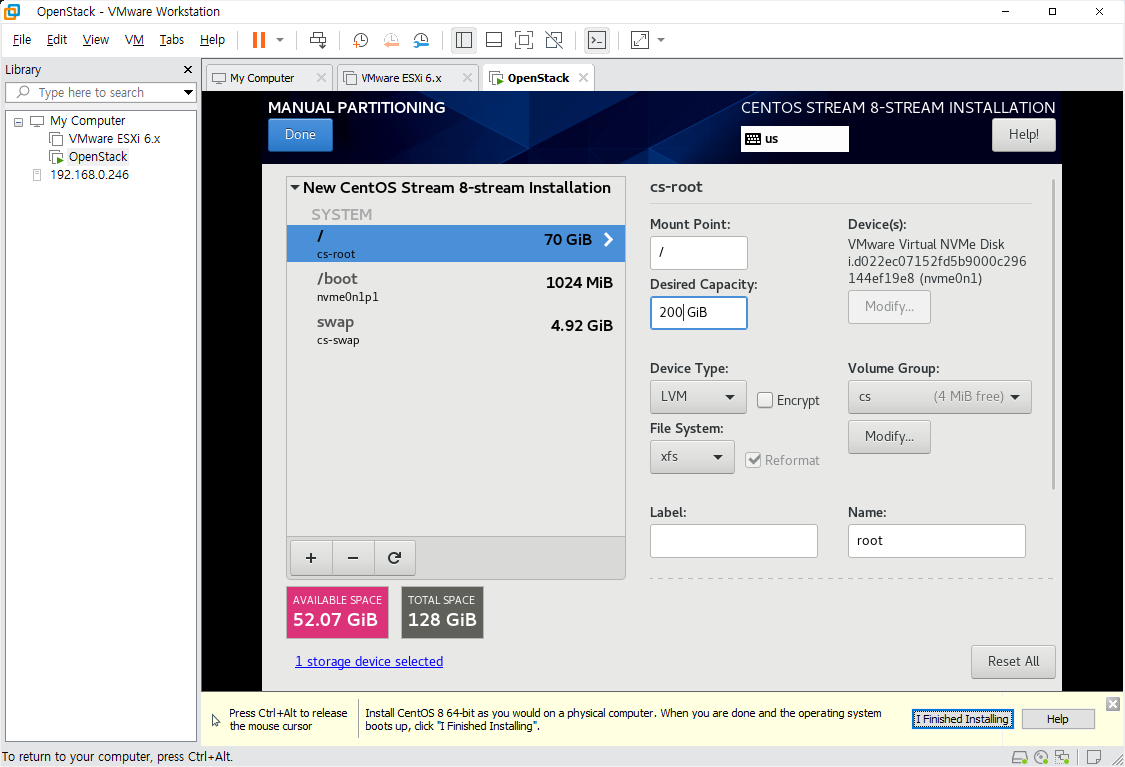1125x767 pixels.
Task: Click the Mount Point input field
Action: 698,253
